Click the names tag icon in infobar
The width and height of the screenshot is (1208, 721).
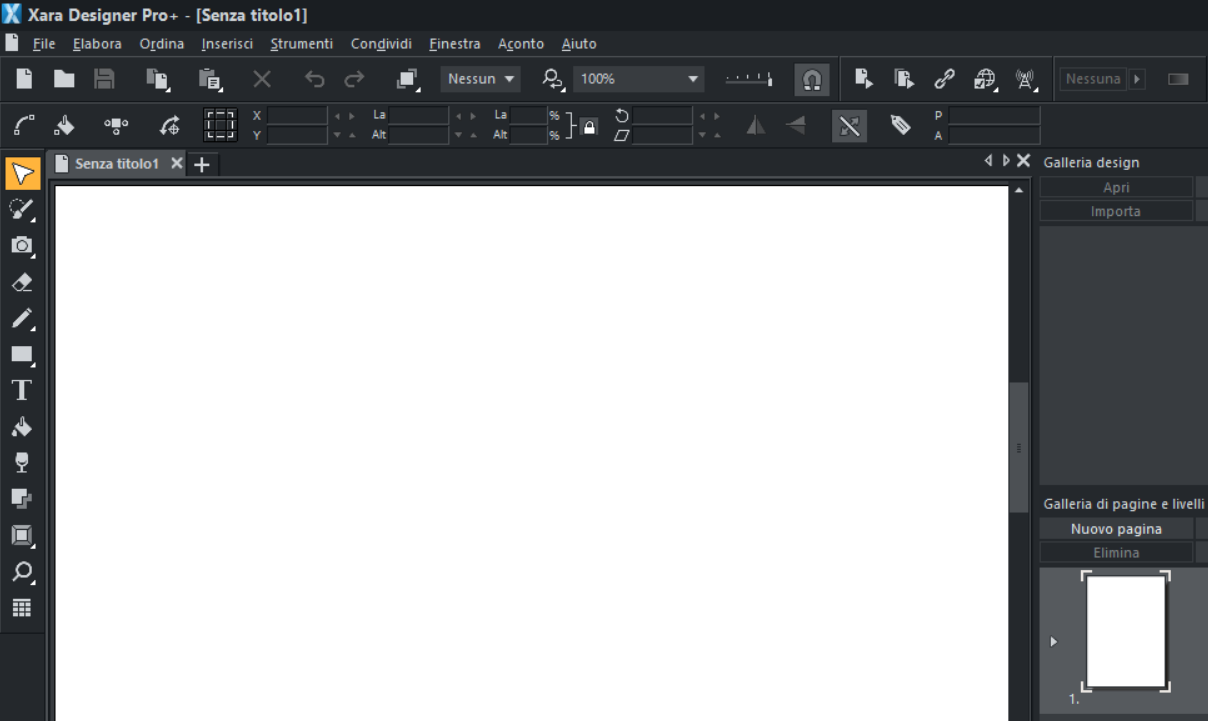click(x=900, y=125)
